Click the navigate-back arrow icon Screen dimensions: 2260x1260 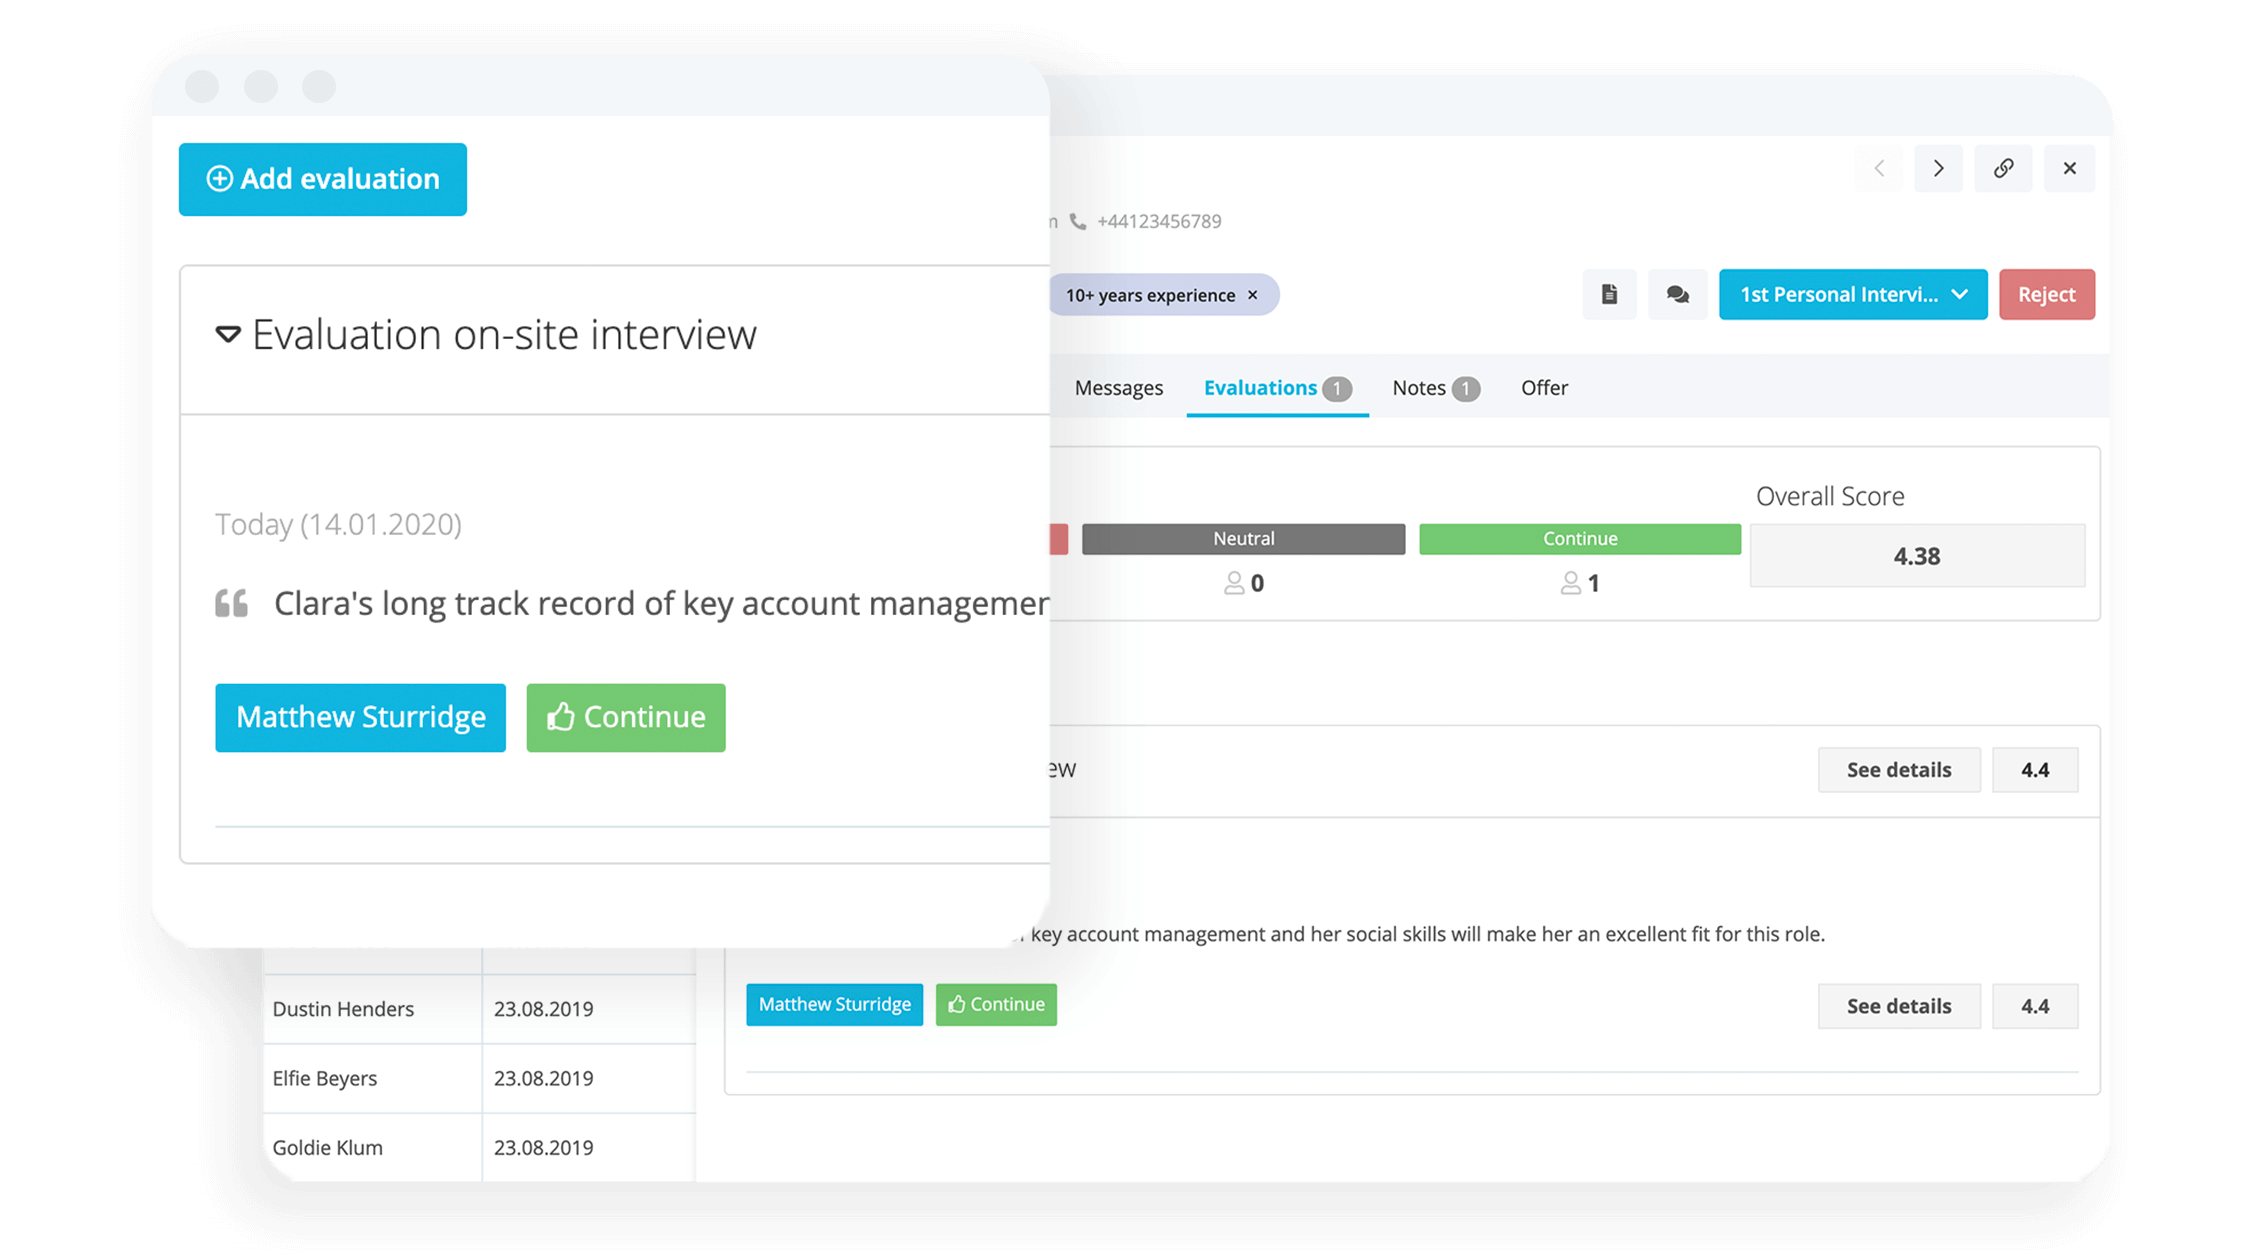click(1877, 168)
